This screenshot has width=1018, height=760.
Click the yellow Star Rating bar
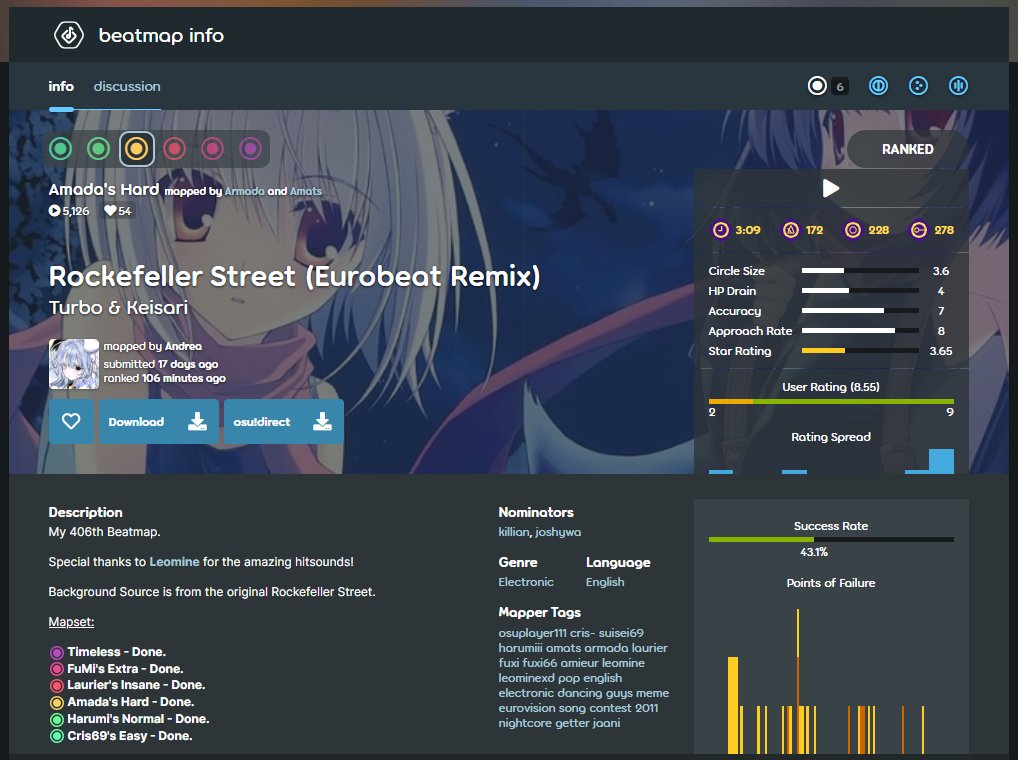point(860,351)
